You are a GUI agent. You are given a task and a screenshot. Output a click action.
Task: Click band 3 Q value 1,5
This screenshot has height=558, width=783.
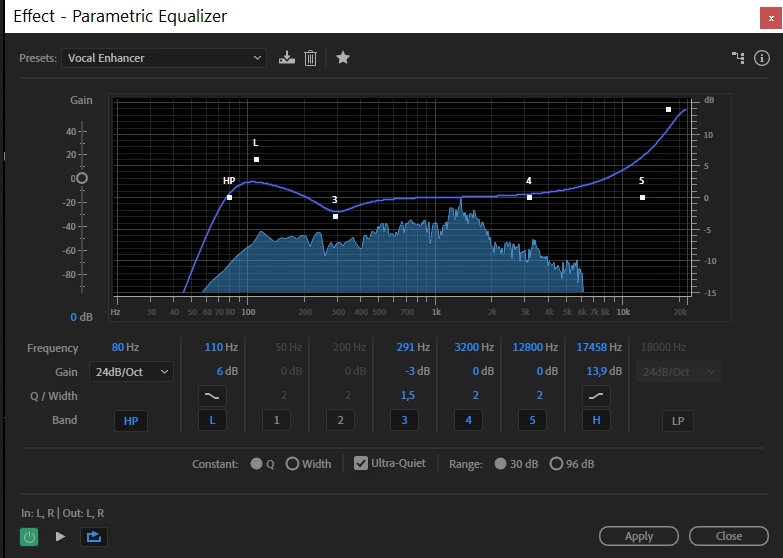coord(407,395)
